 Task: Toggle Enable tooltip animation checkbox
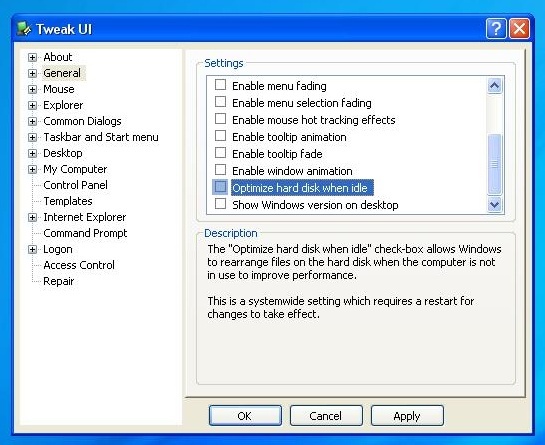[x=220, y=136]
